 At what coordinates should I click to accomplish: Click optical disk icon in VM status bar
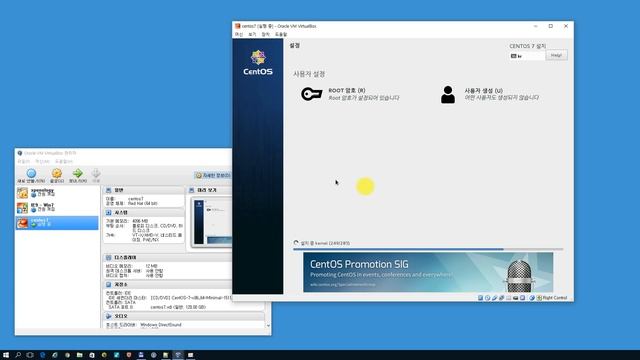click(x=487, y=298)
